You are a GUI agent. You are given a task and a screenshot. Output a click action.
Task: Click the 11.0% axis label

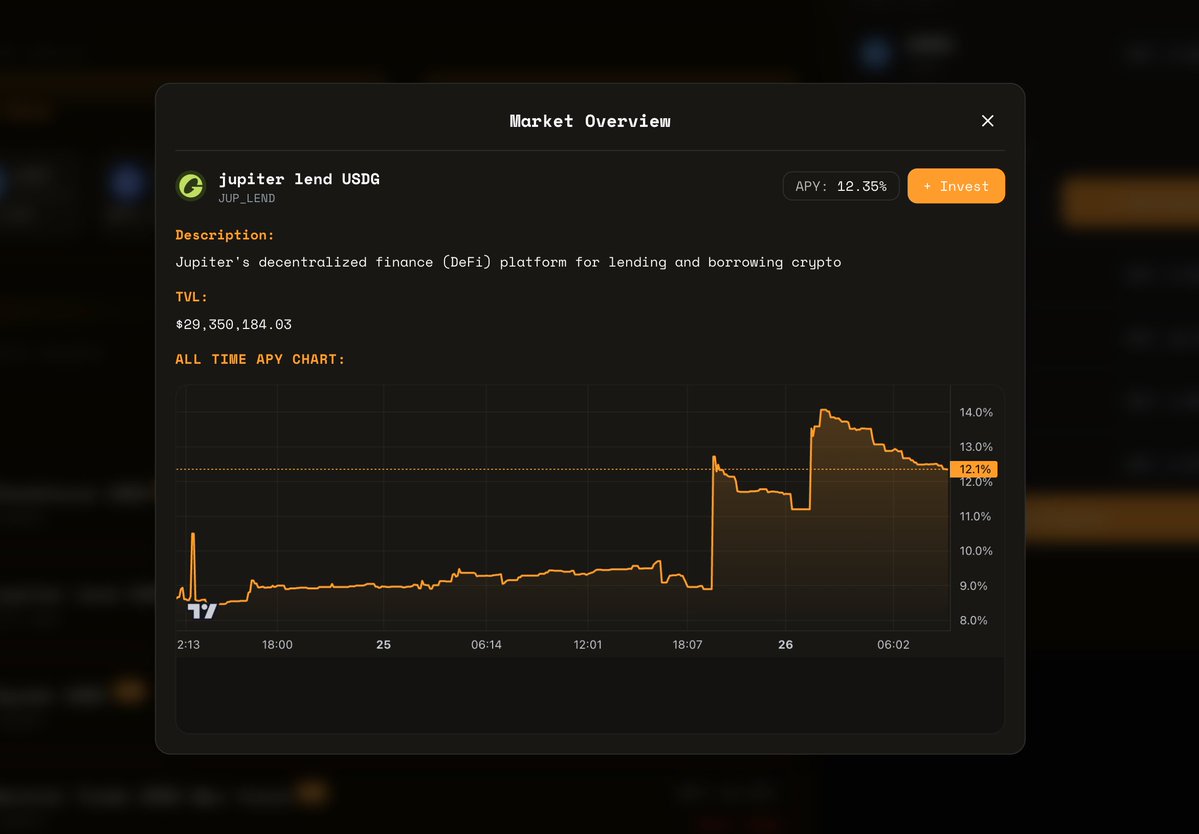[x=975, y=516]
